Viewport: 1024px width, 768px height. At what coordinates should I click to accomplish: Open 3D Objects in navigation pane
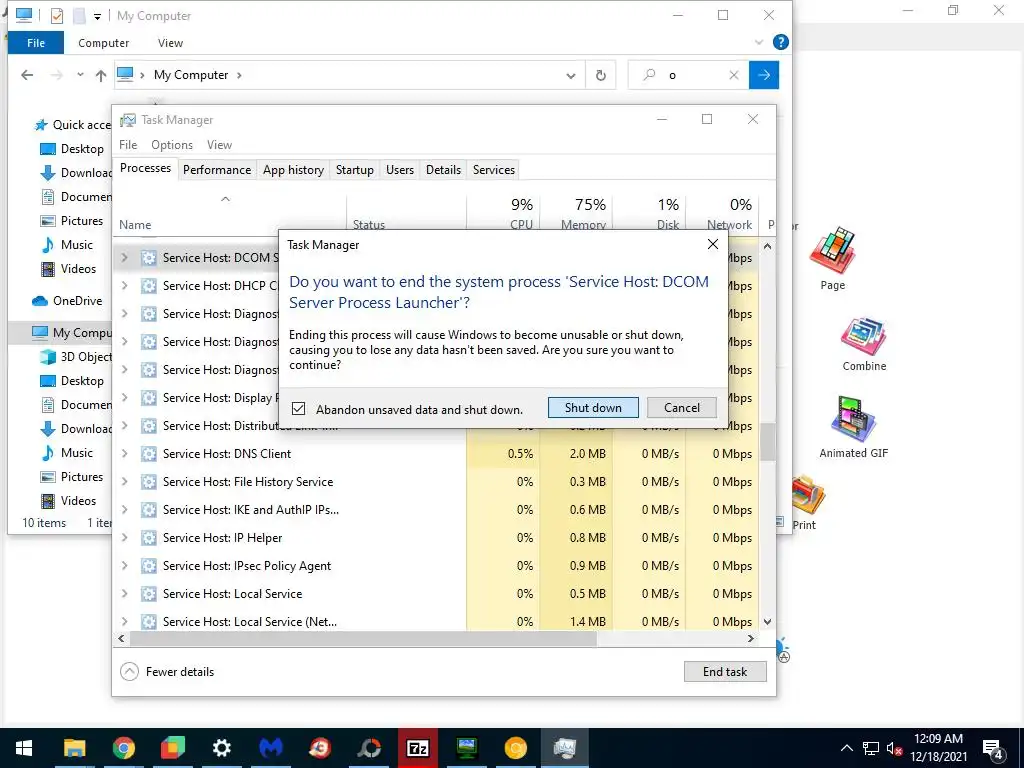(x=76, y=357)
